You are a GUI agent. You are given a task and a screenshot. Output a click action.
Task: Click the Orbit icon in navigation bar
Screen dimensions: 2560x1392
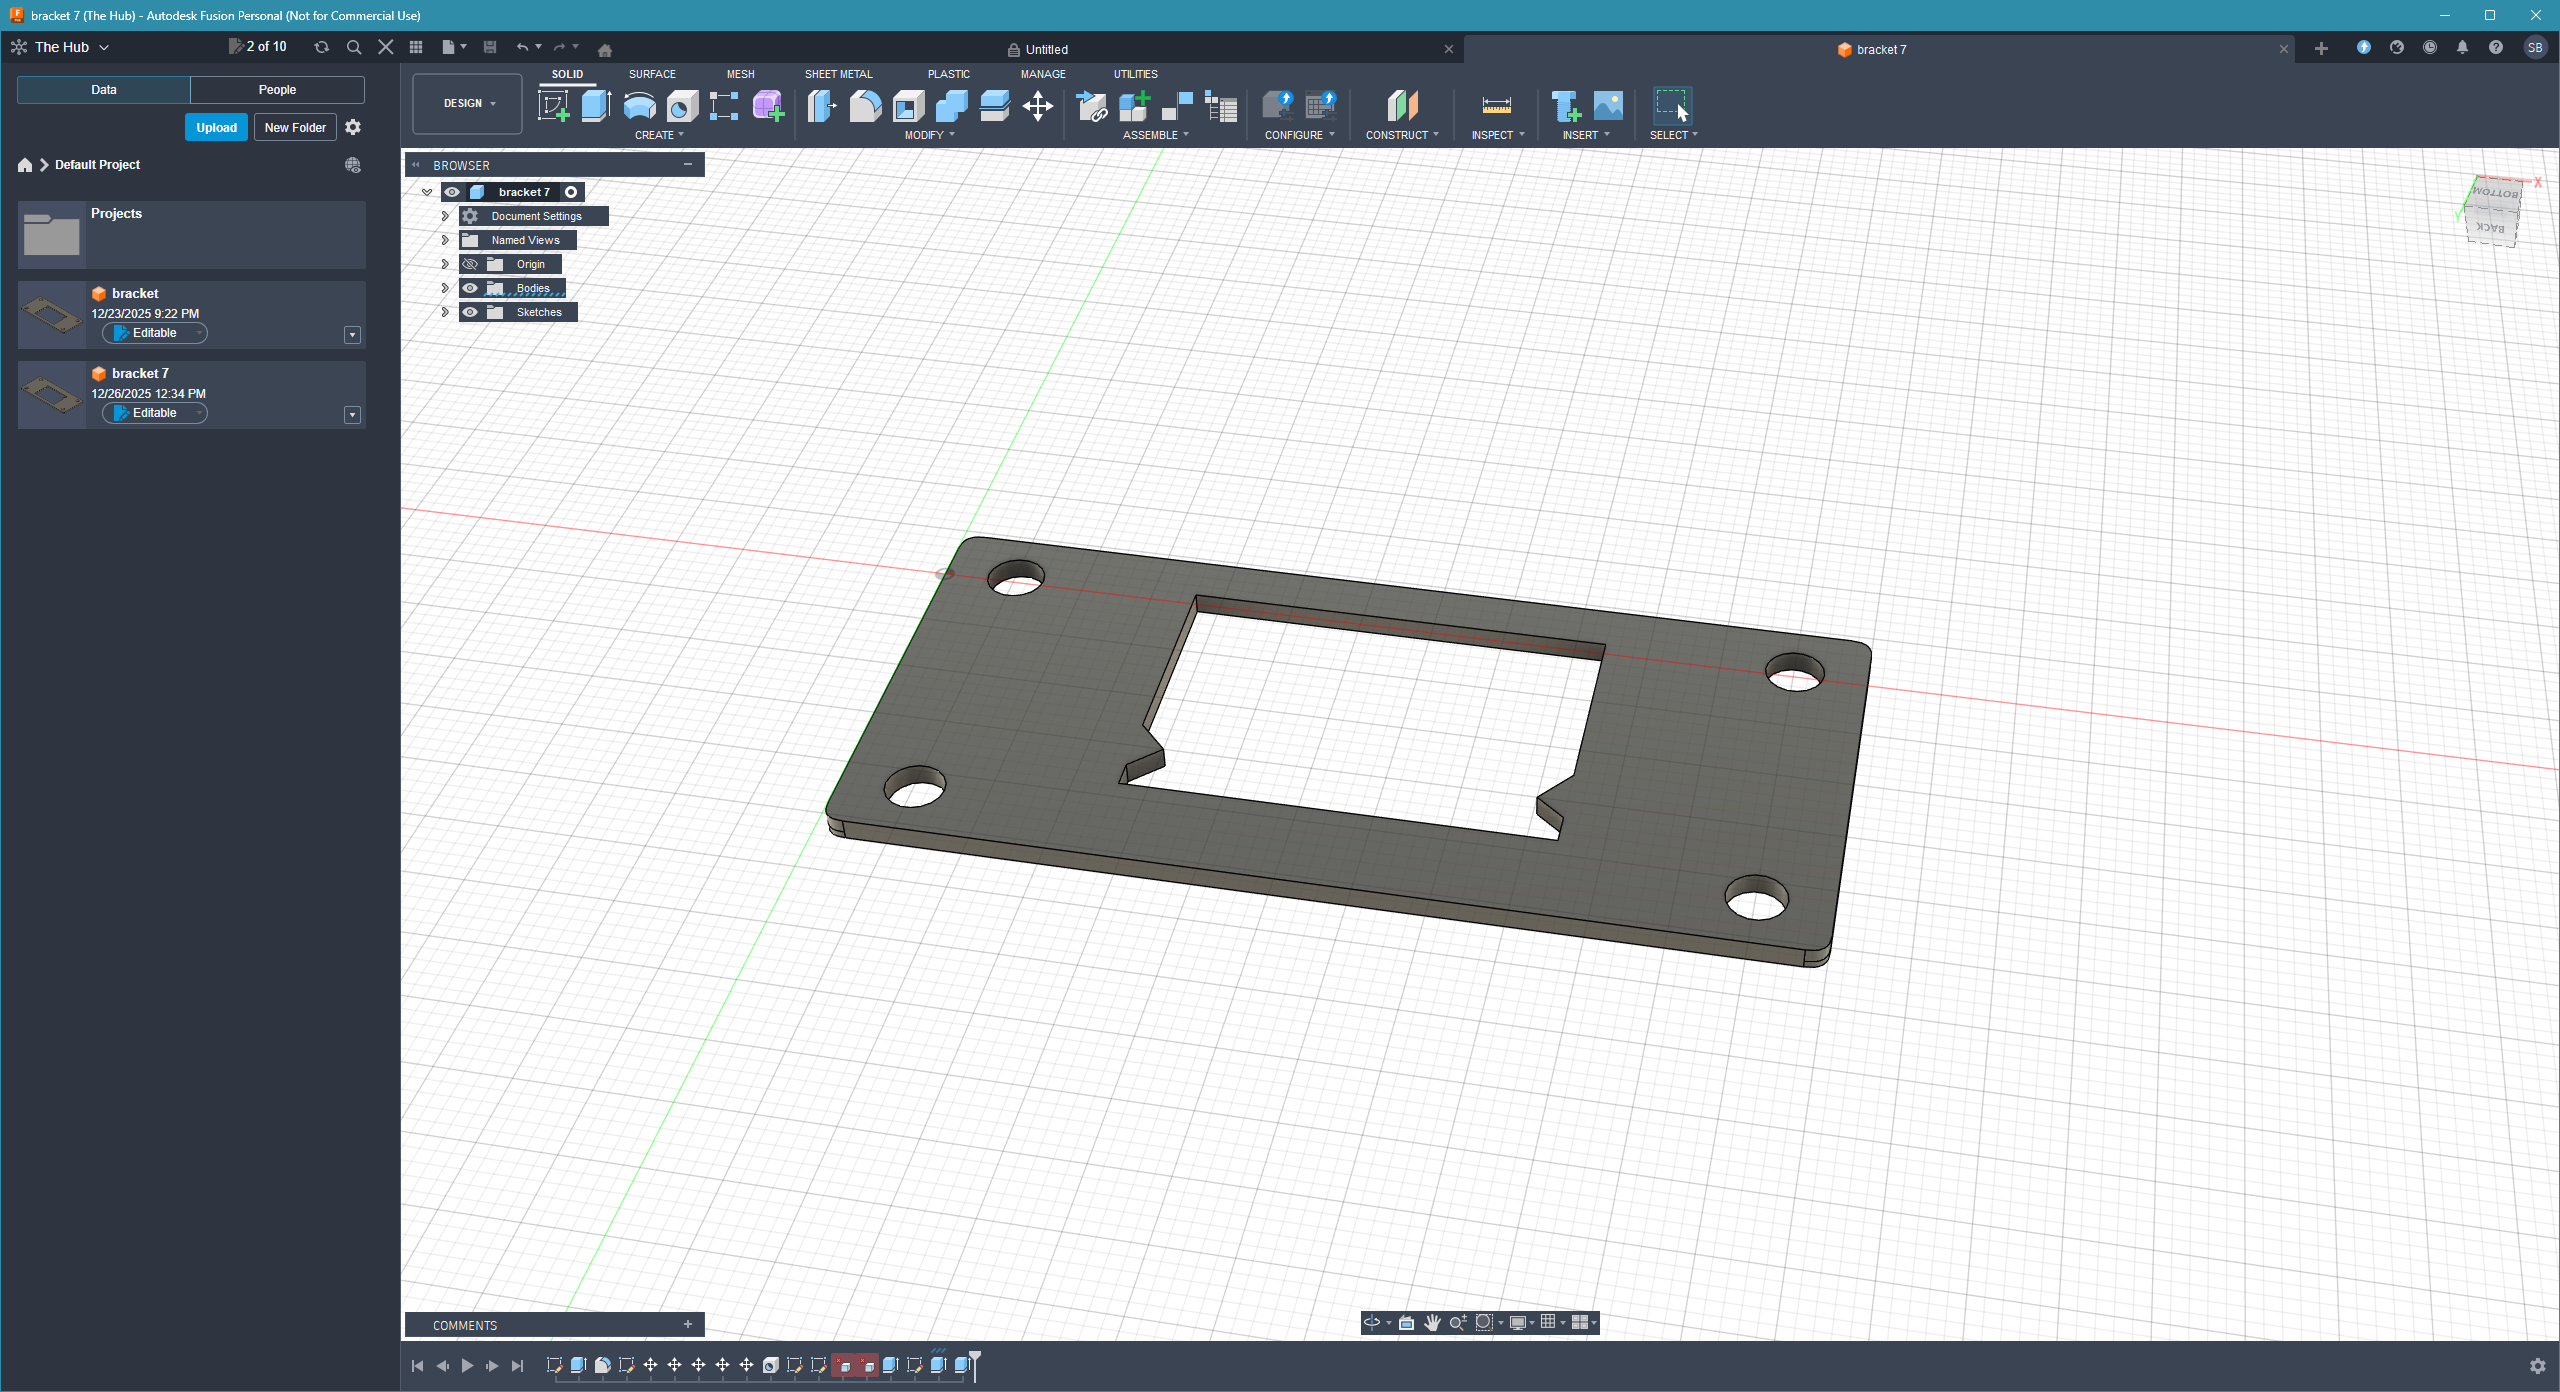pos(1372,1323)
